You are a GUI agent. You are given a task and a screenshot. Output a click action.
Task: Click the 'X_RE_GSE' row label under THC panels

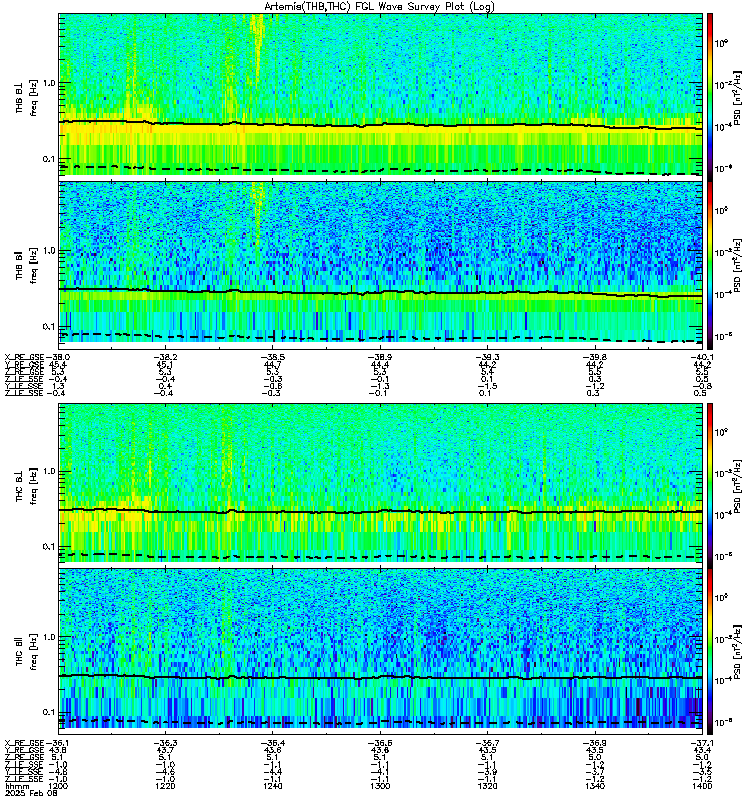24,743
